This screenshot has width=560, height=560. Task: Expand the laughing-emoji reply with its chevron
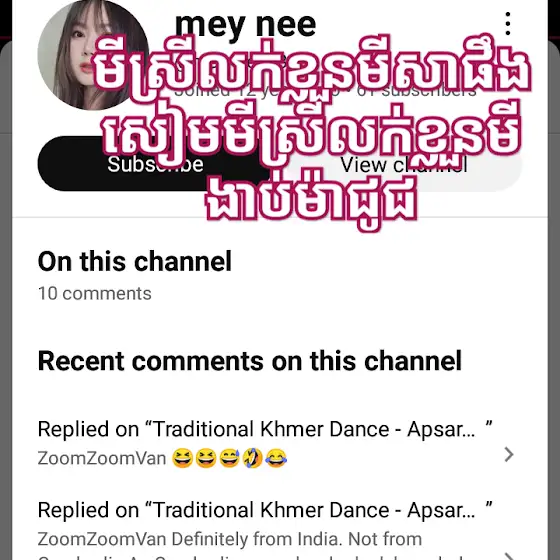509,455
